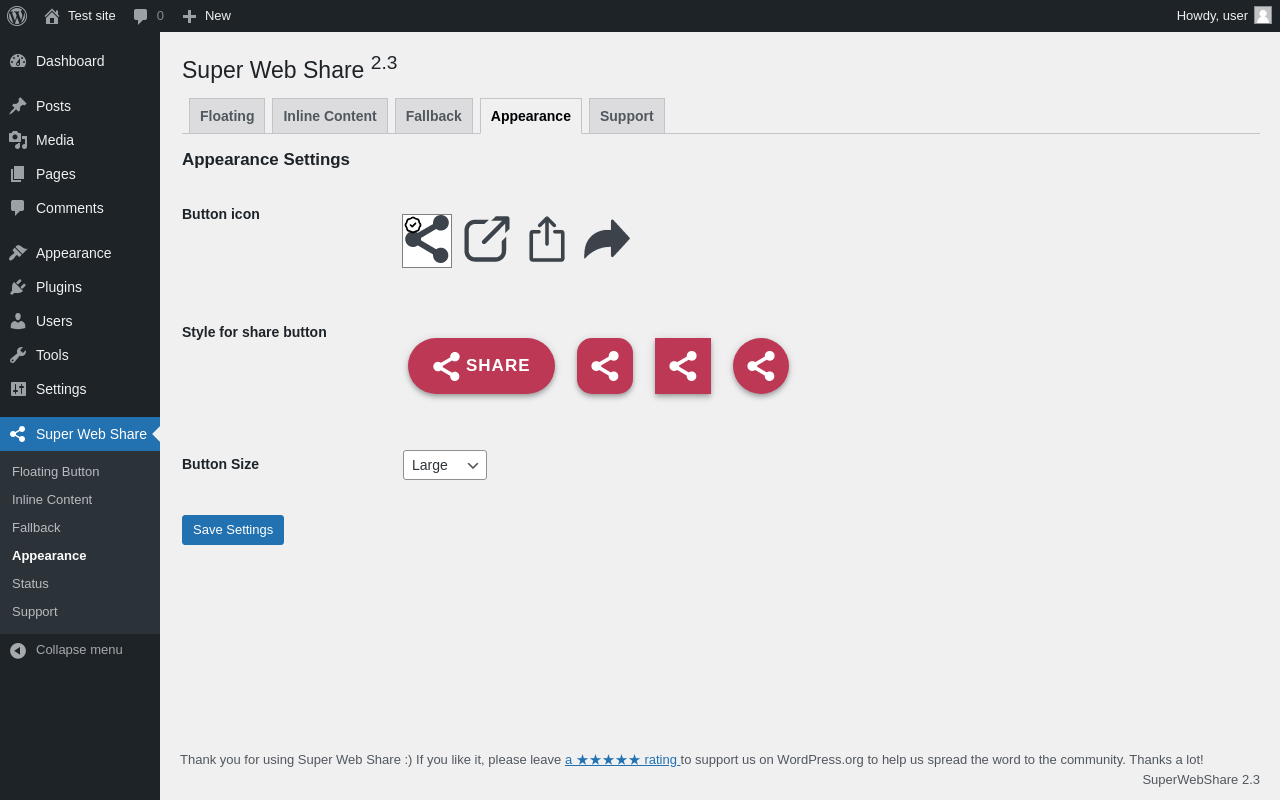Click the Tools wrench icon
This screenshot has height=800, width=1280.
pyautogui.click(x=18, y=355)
